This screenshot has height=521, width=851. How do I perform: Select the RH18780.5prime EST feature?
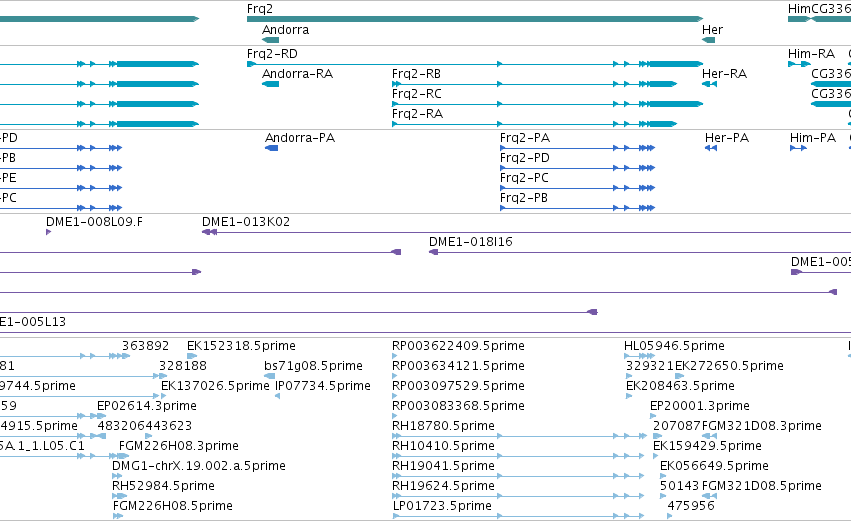pyautogui.click(x=518, y=436)
